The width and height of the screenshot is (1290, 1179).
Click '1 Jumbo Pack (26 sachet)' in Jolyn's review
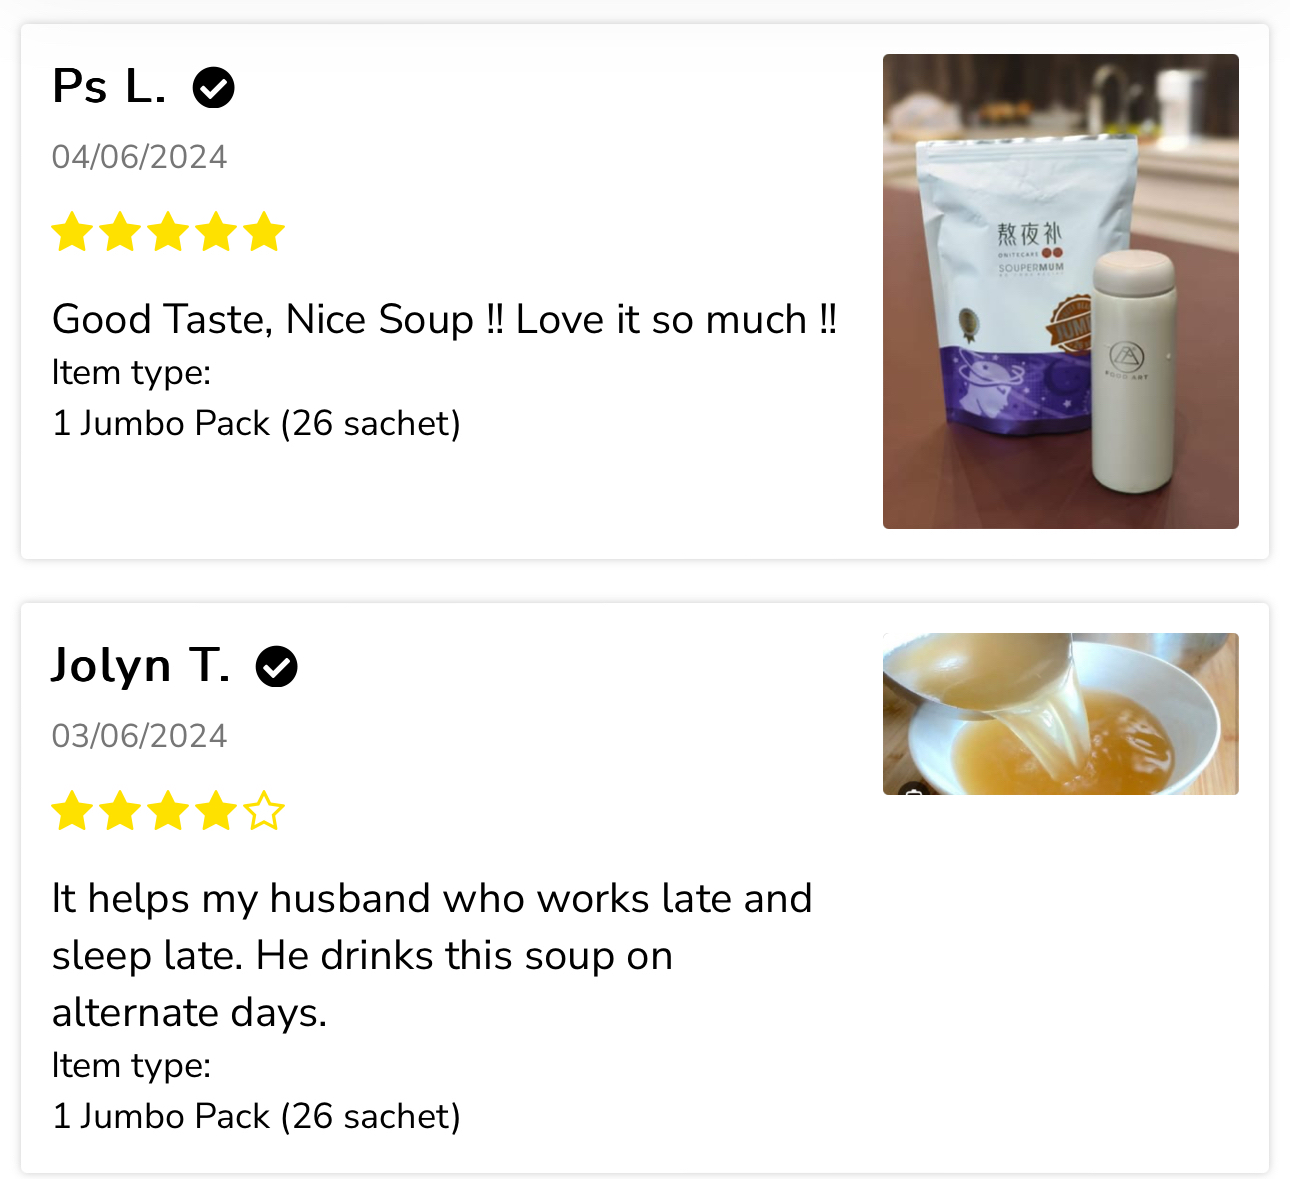[x=256, y=1117]
